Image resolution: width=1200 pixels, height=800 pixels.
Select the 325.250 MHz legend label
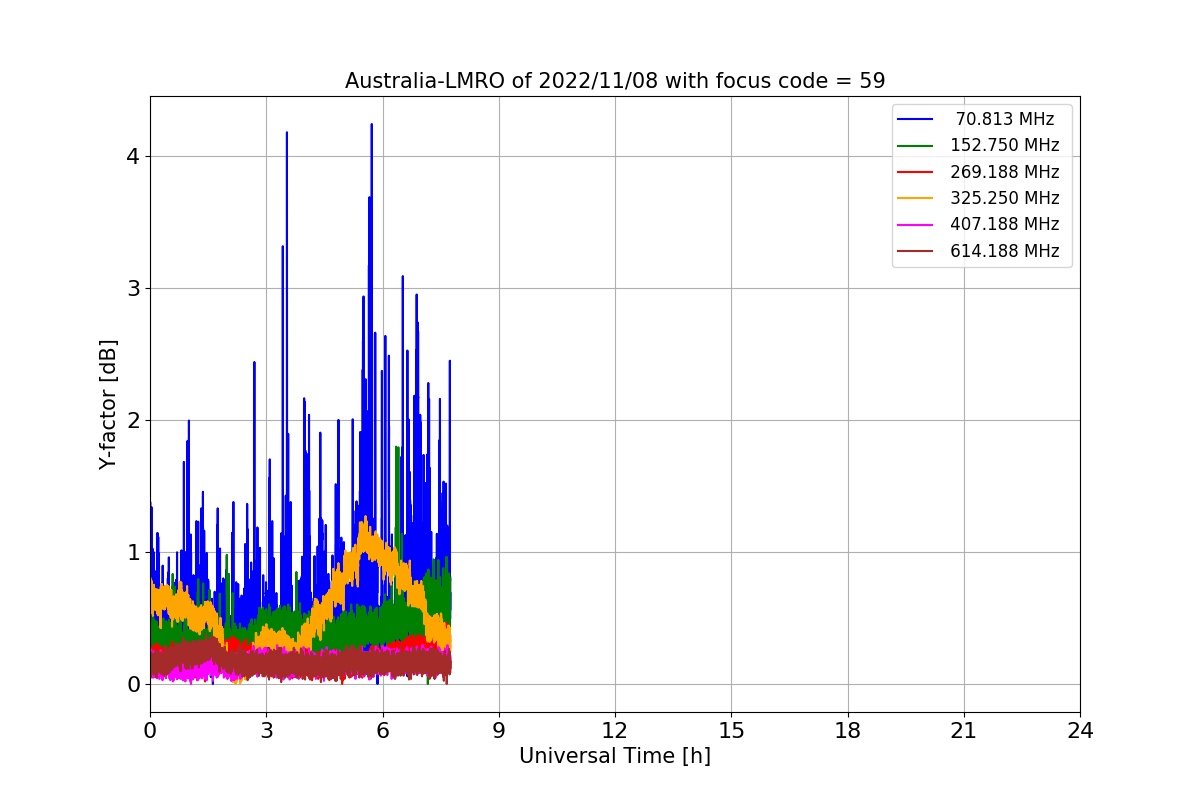pyautogui.click(x=1005, y=198)
